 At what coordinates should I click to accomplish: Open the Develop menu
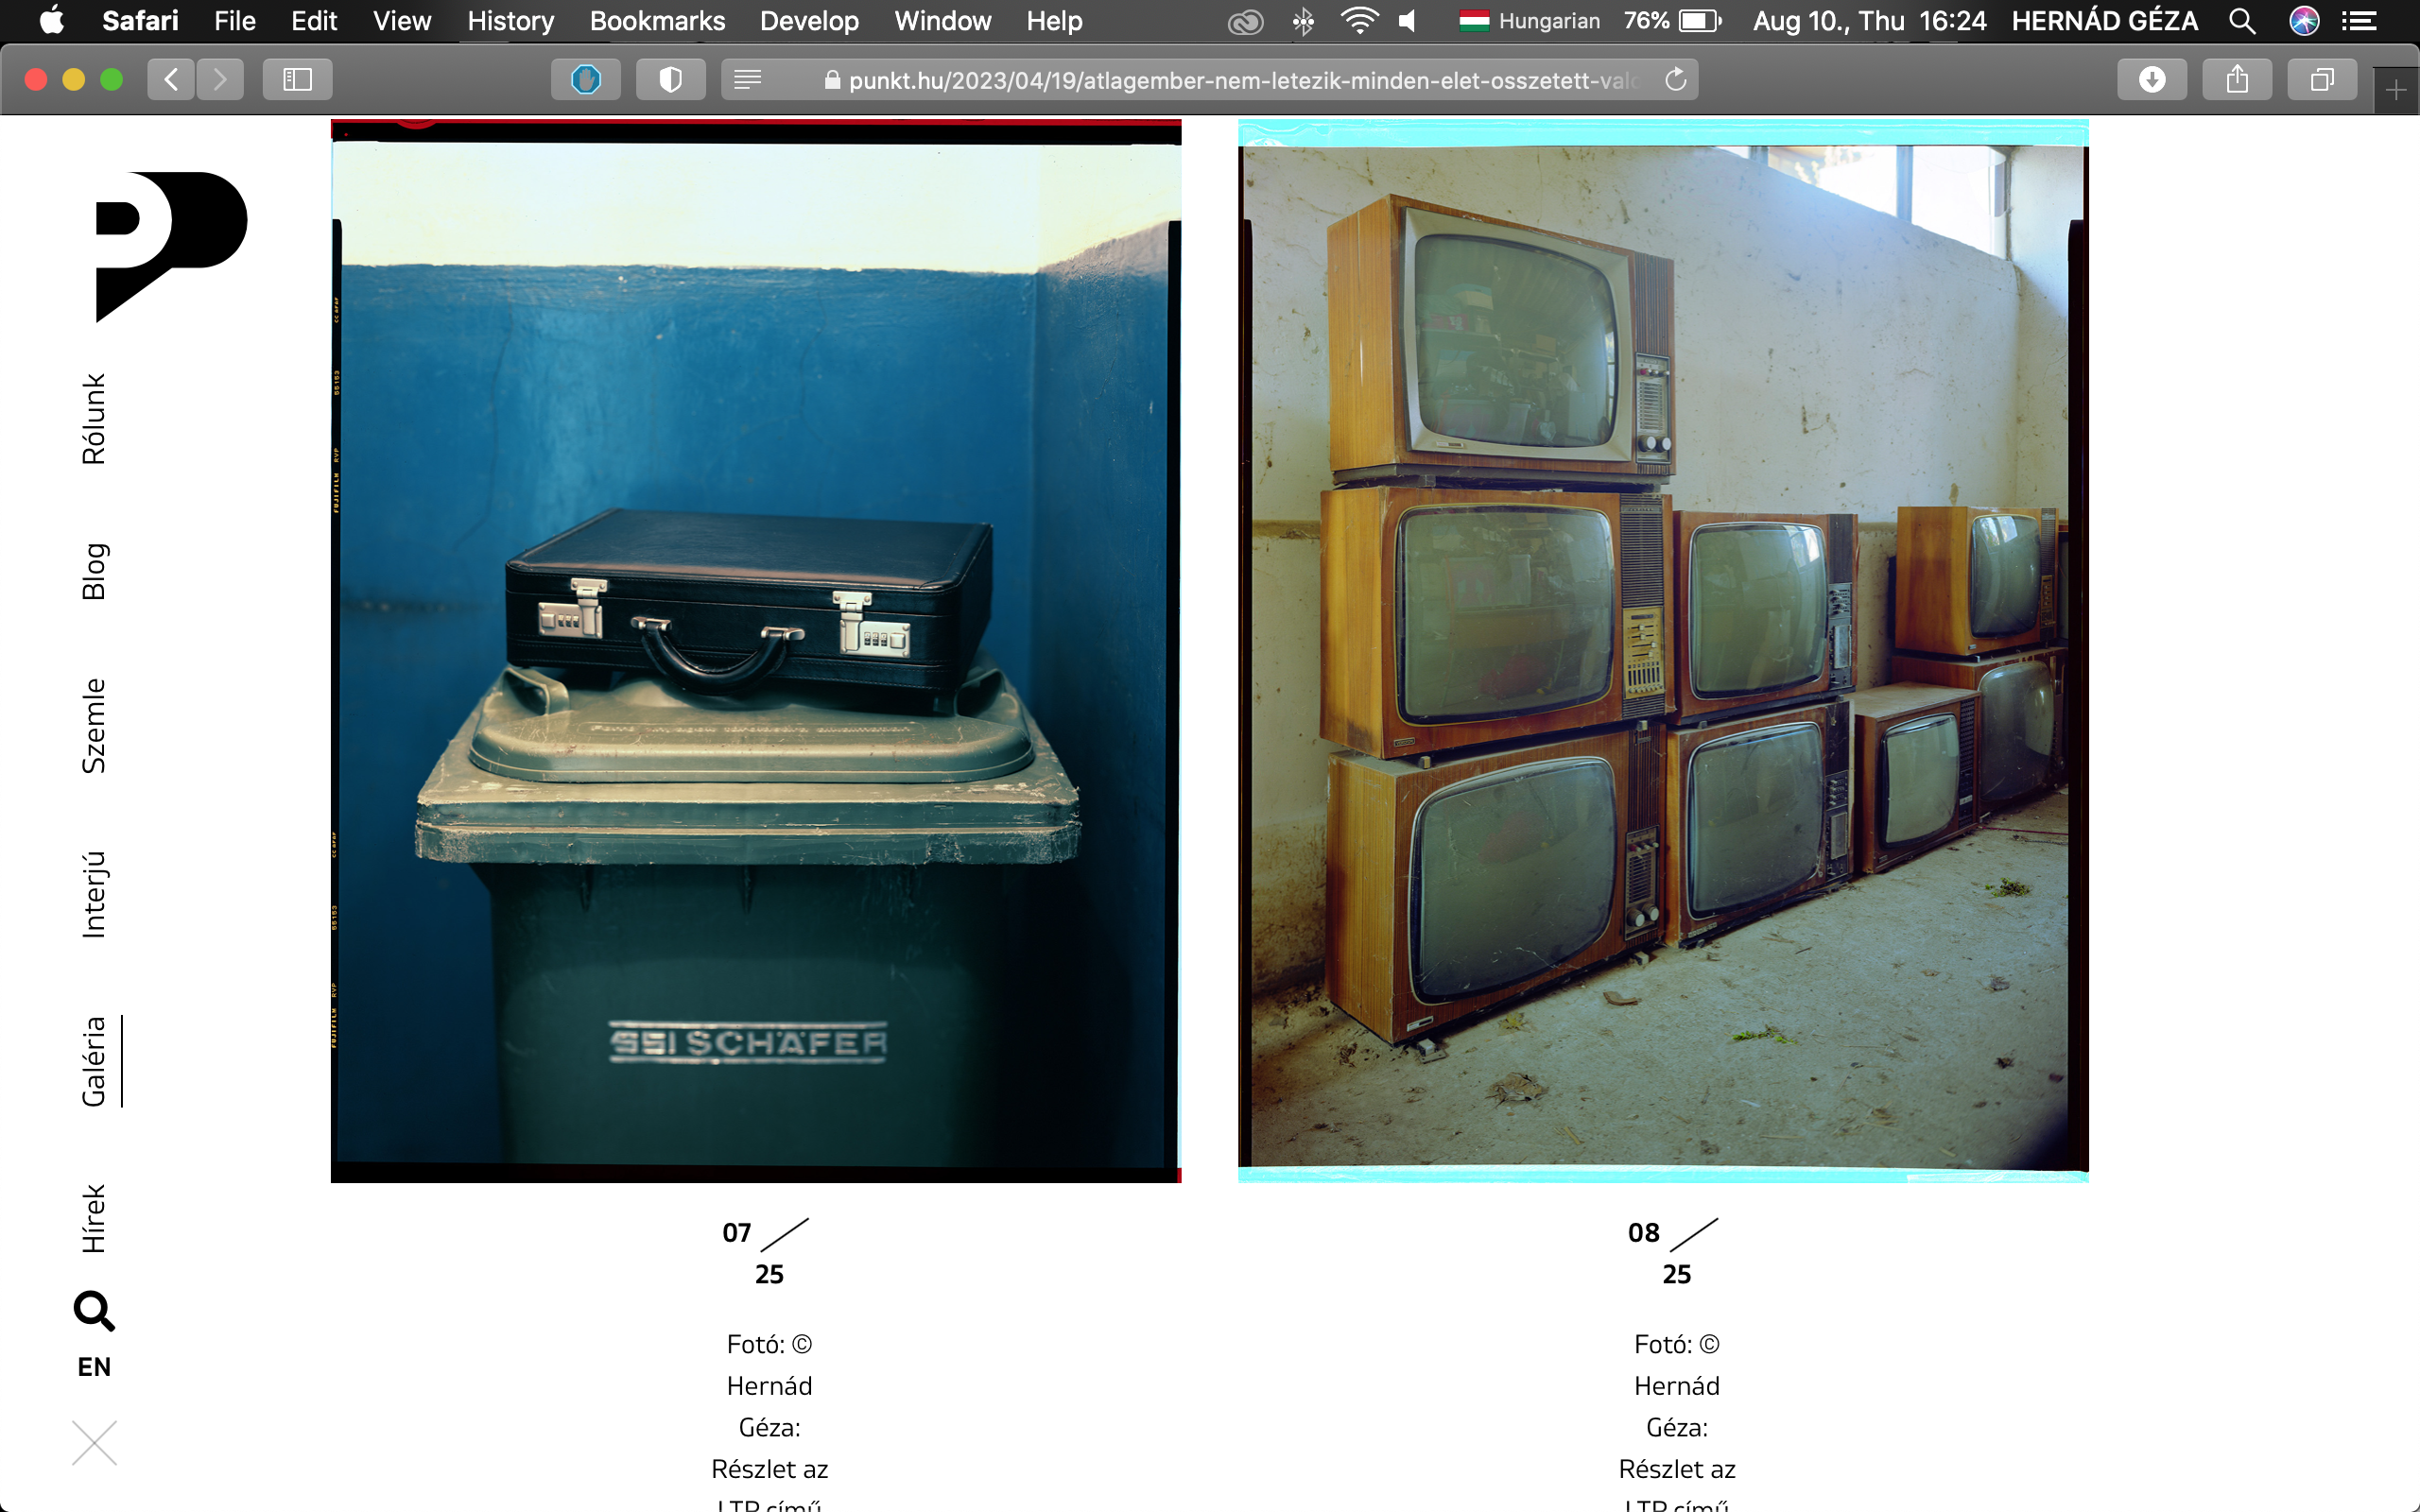click(x=809, y=21)
